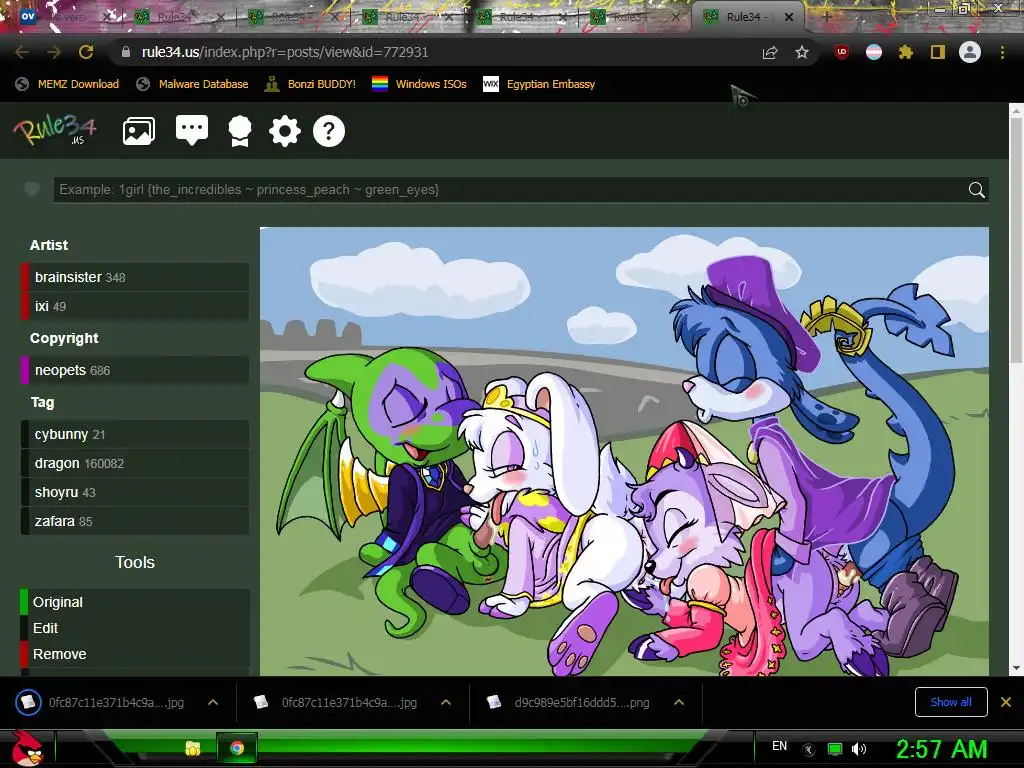The height and width of the screenshot is (768, 1024).
Task: Click the 2:57 AM taskbar clock
Action: pos(941,749)
